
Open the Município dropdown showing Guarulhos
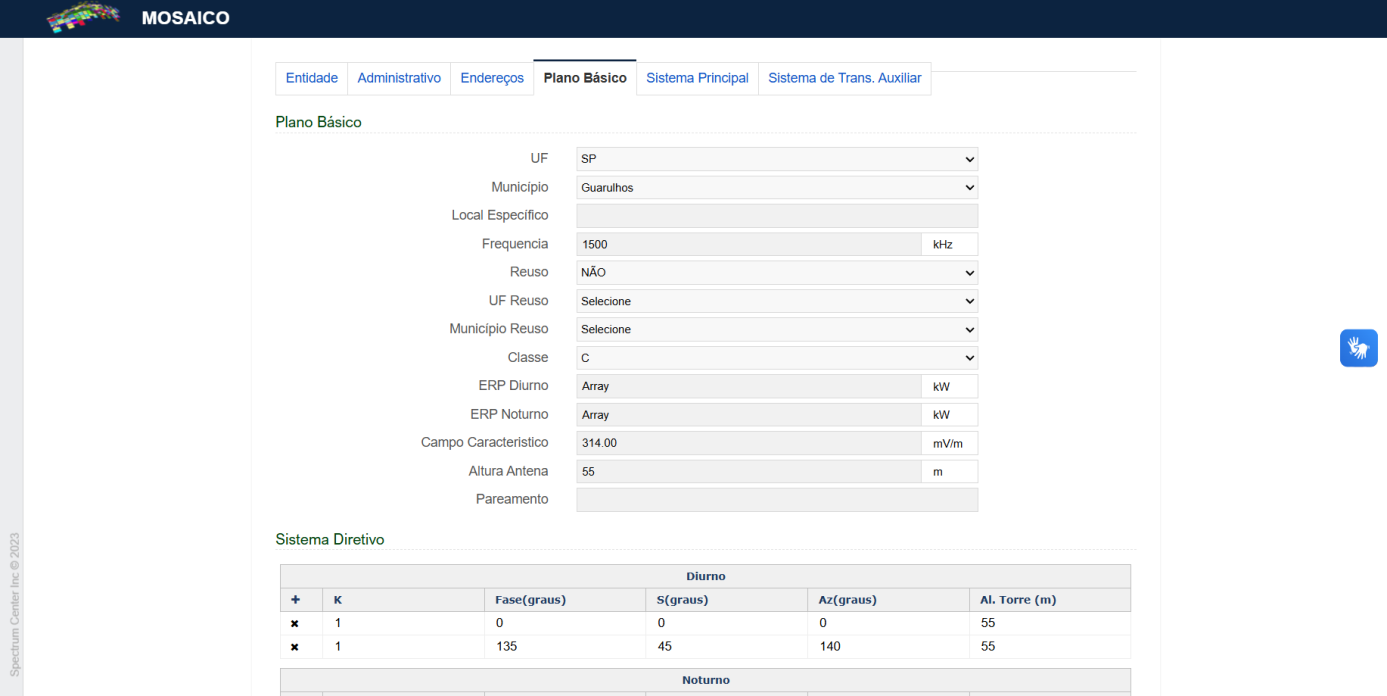pos(777,187)
